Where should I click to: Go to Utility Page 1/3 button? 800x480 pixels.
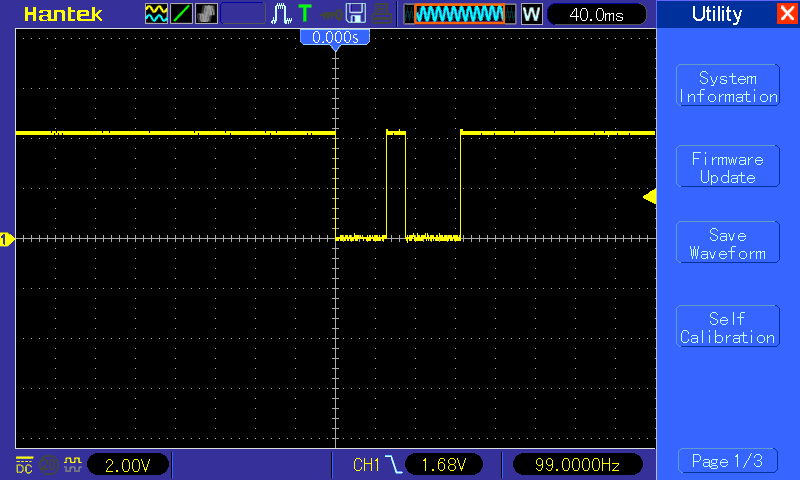point(728,461)
